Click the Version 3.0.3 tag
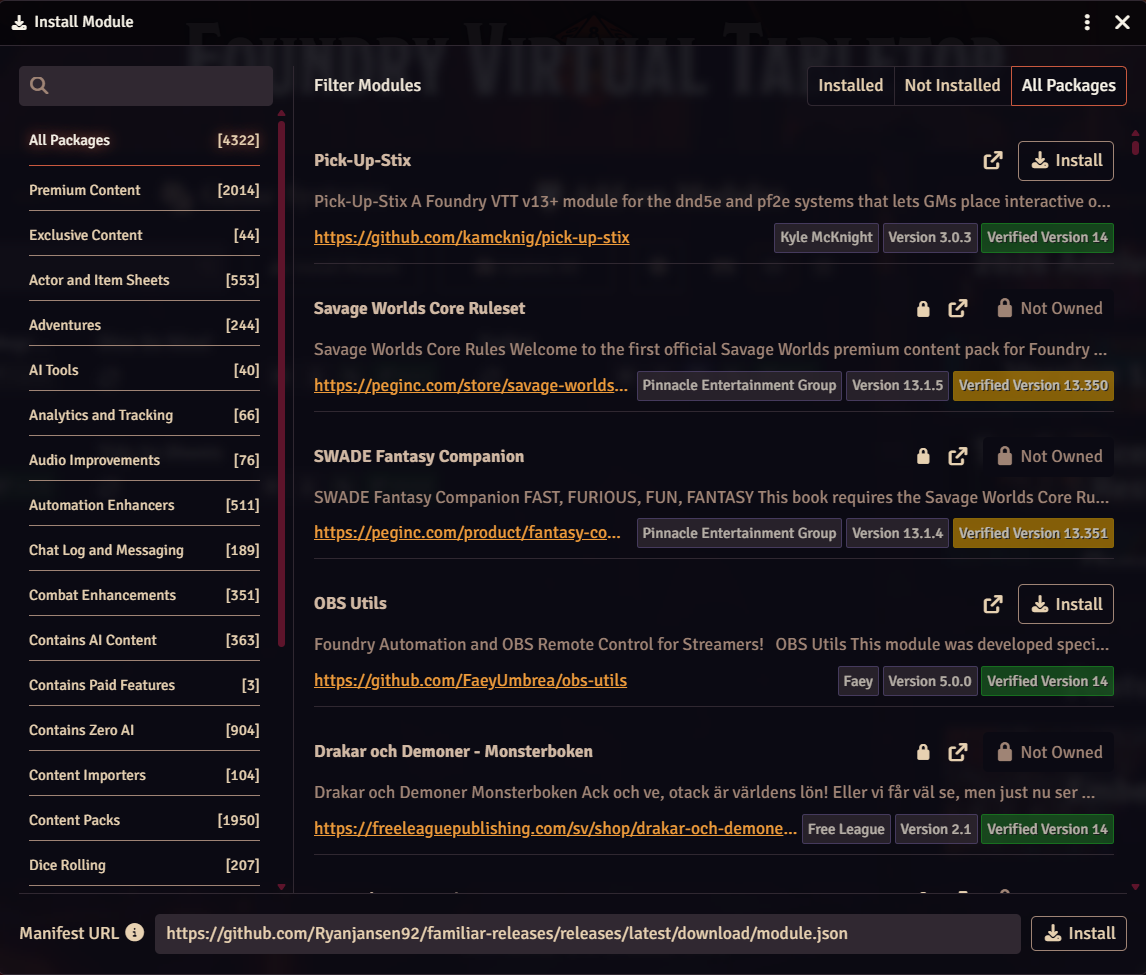This screenshot has height=975, width=1146. pyautogui.click(x=930, y=238)
